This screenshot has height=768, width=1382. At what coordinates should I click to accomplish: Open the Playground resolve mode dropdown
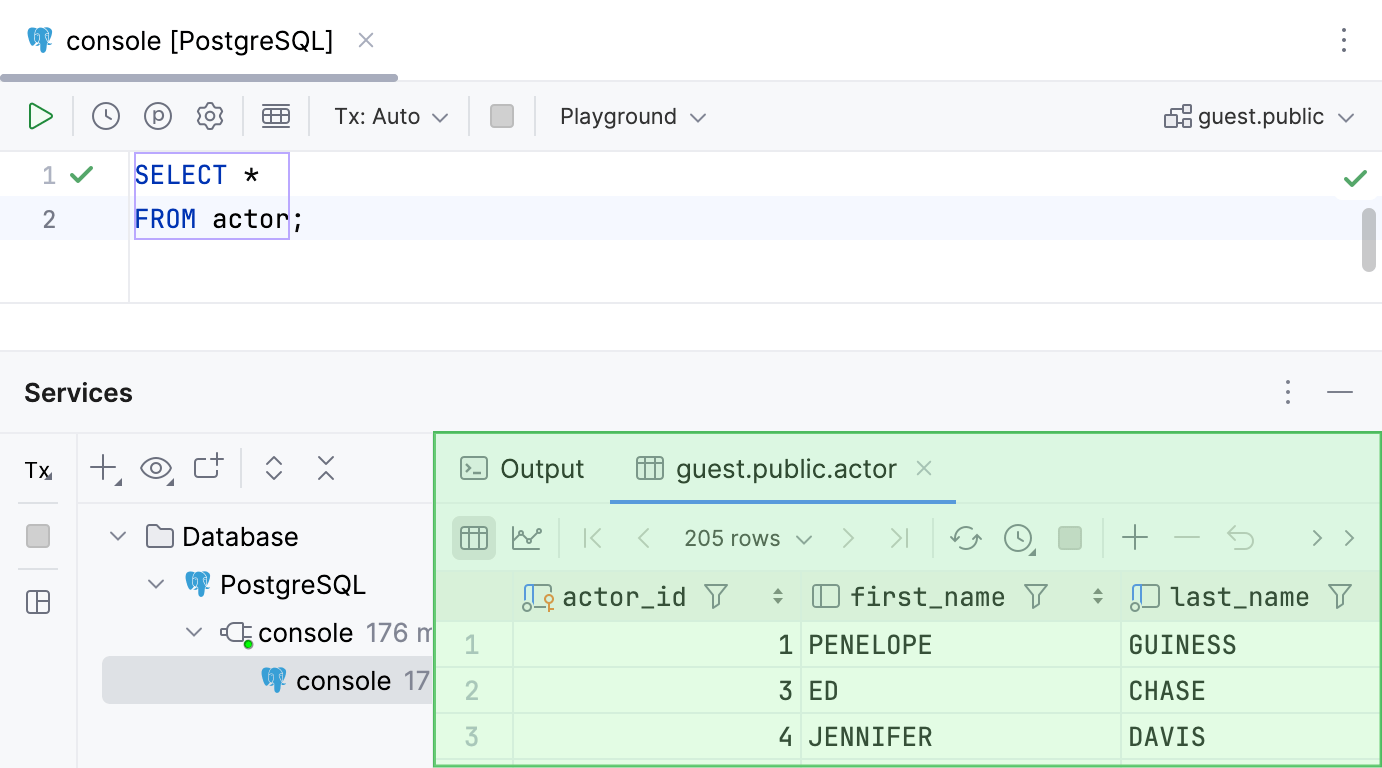pos(632,117)
